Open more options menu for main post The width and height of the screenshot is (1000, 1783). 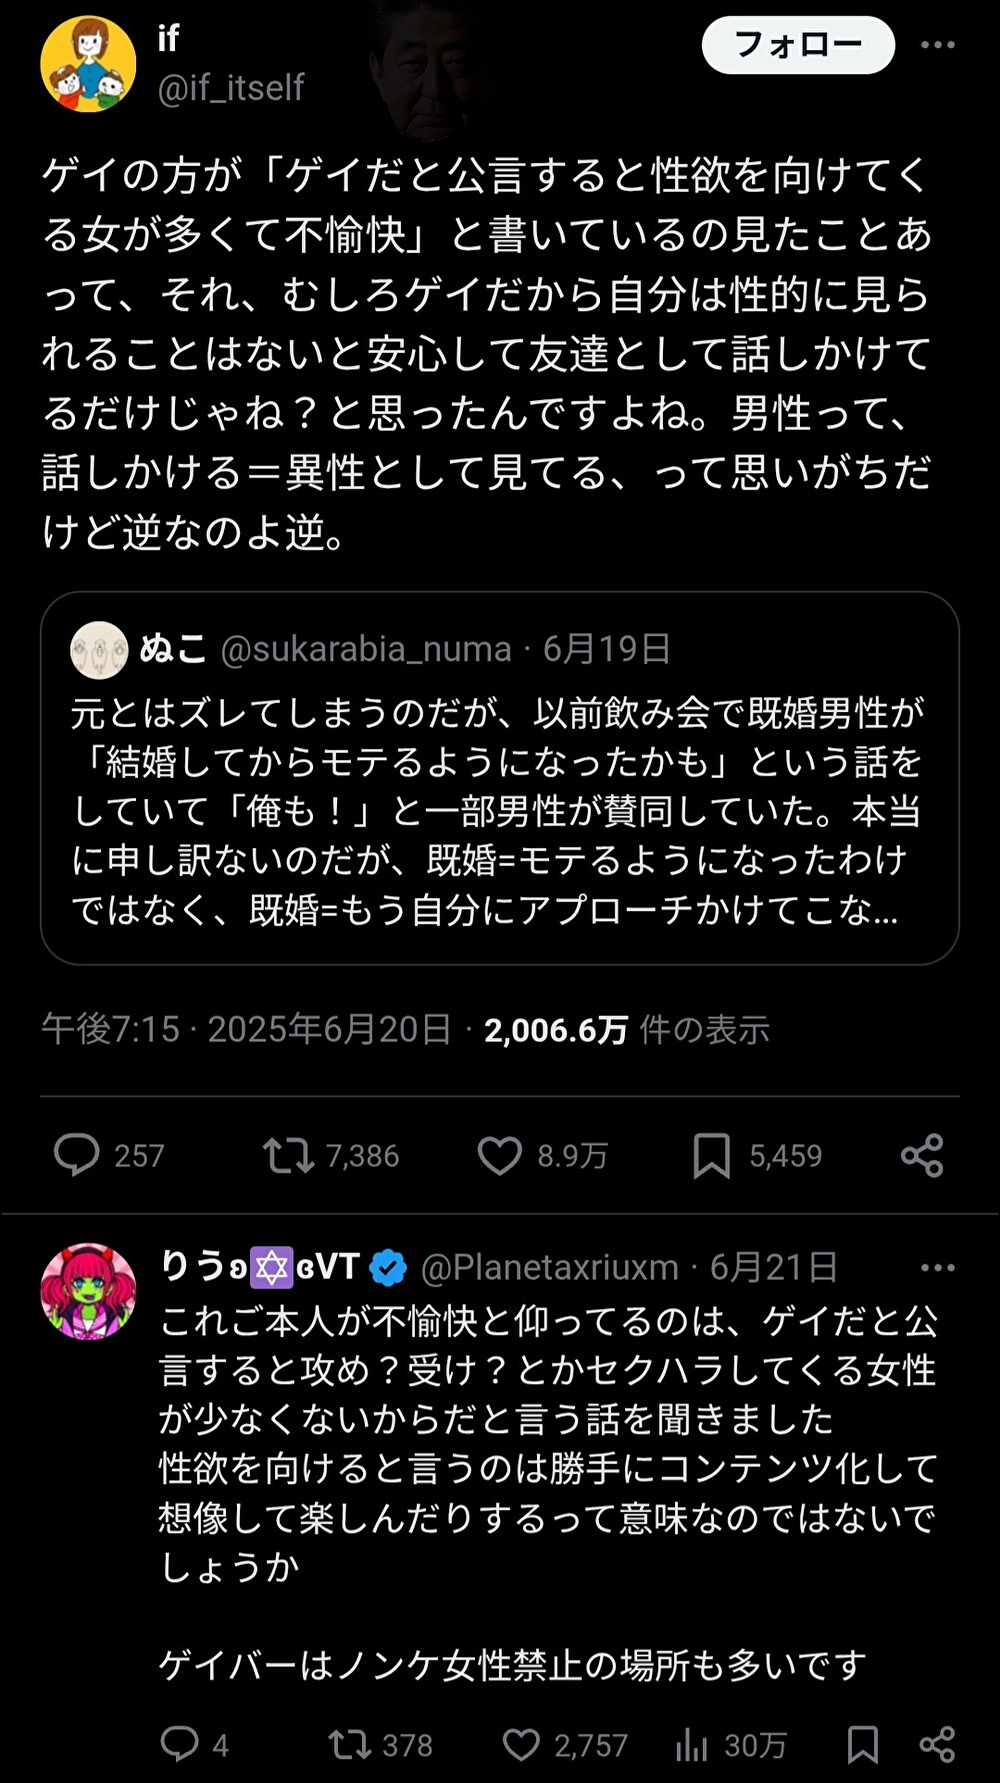[x=937, y=45]
